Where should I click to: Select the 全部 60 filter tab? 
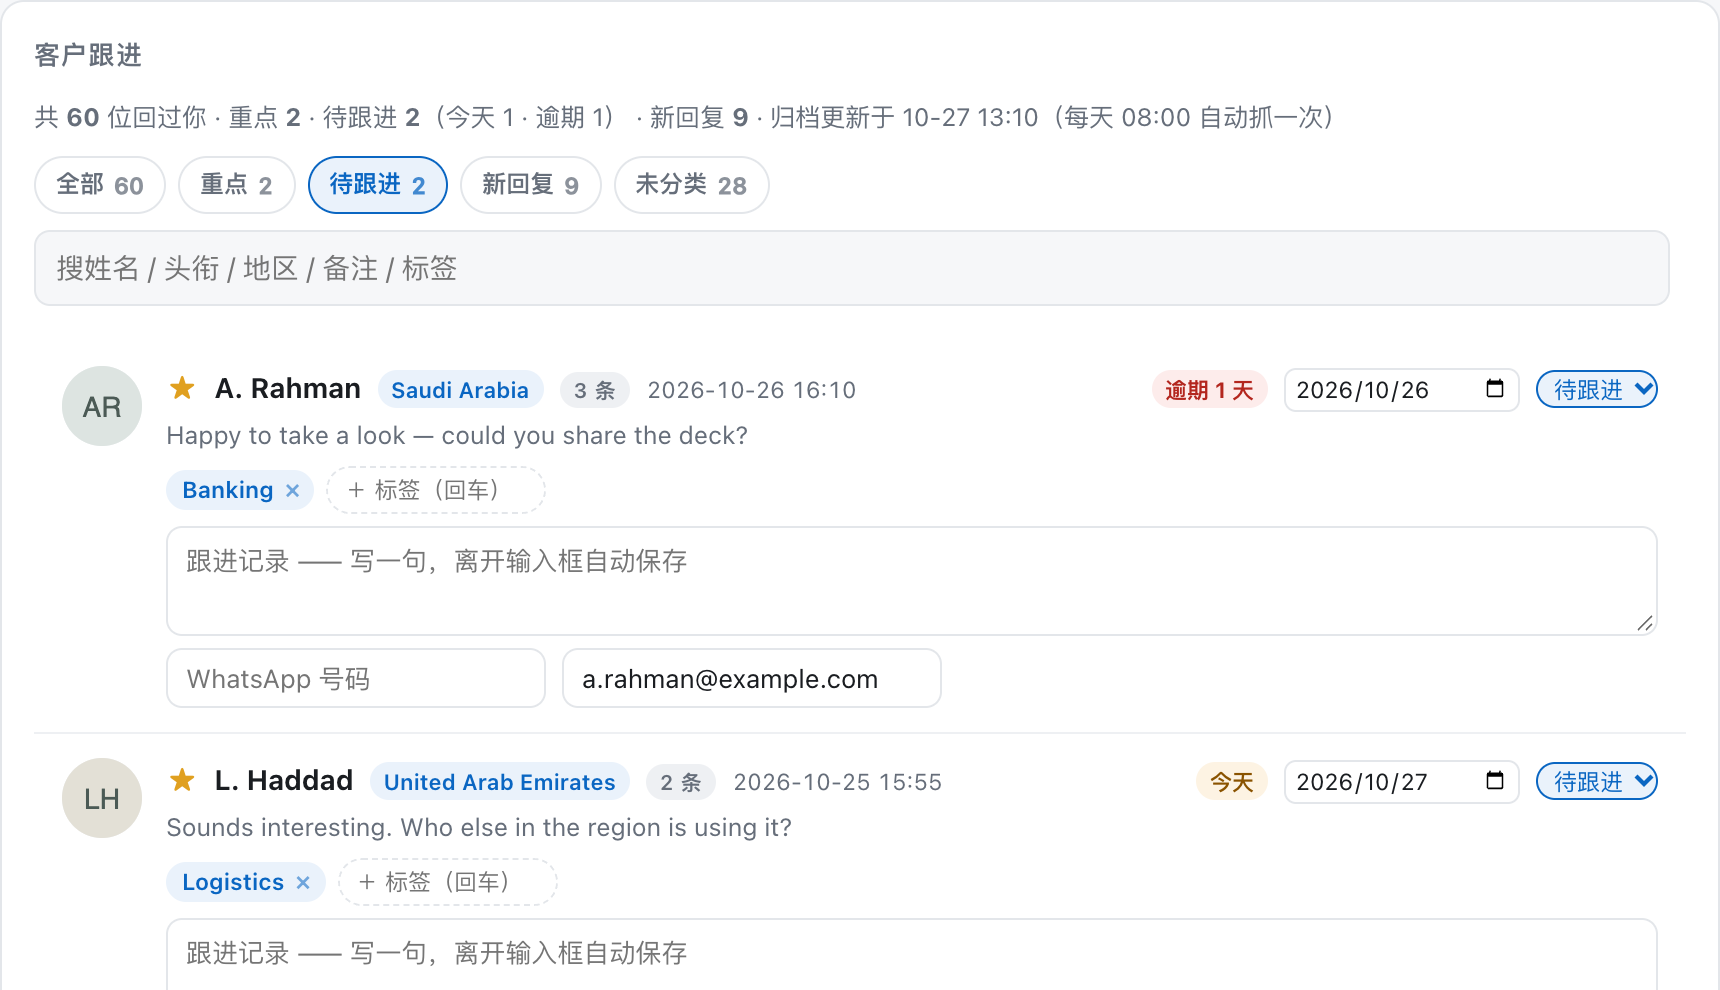click(x=100, y=185)
